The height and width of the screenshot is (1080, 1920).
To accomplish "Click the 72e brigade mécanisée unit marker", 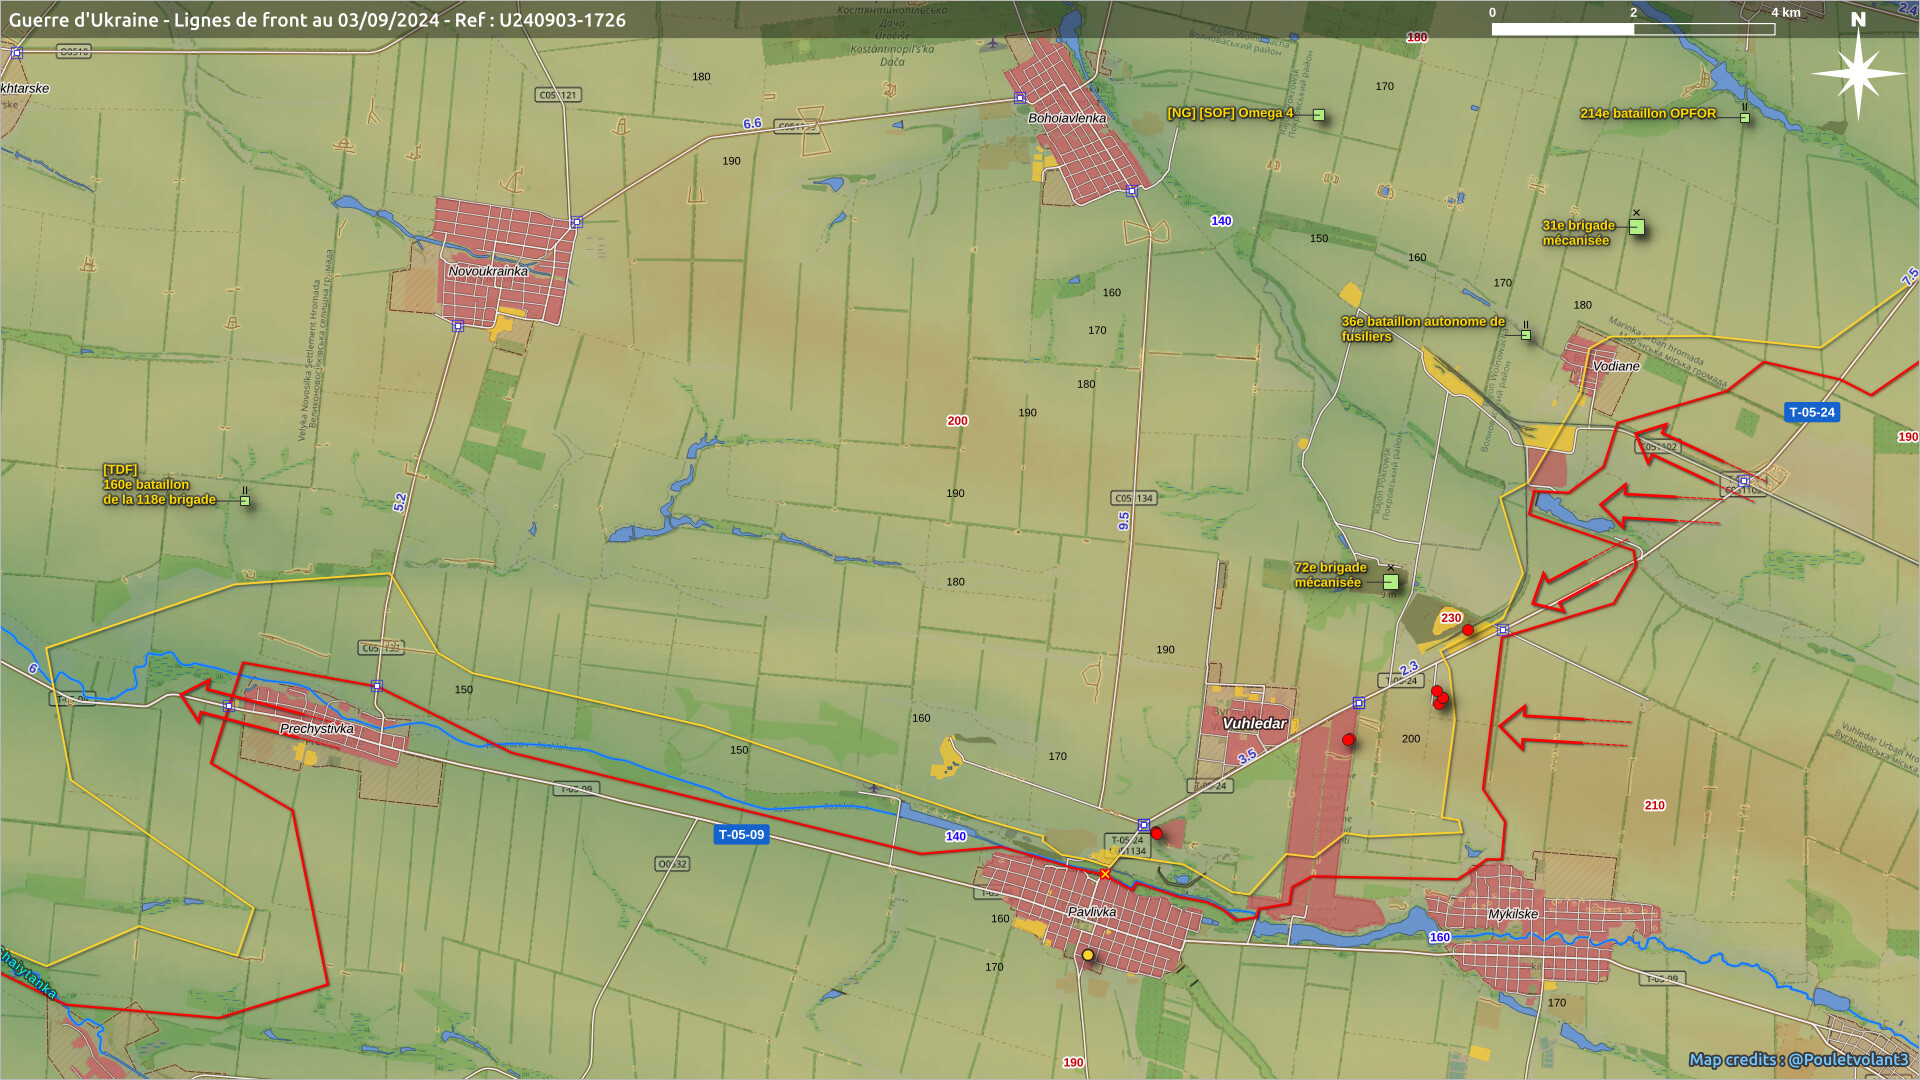I will [1390, 582].
